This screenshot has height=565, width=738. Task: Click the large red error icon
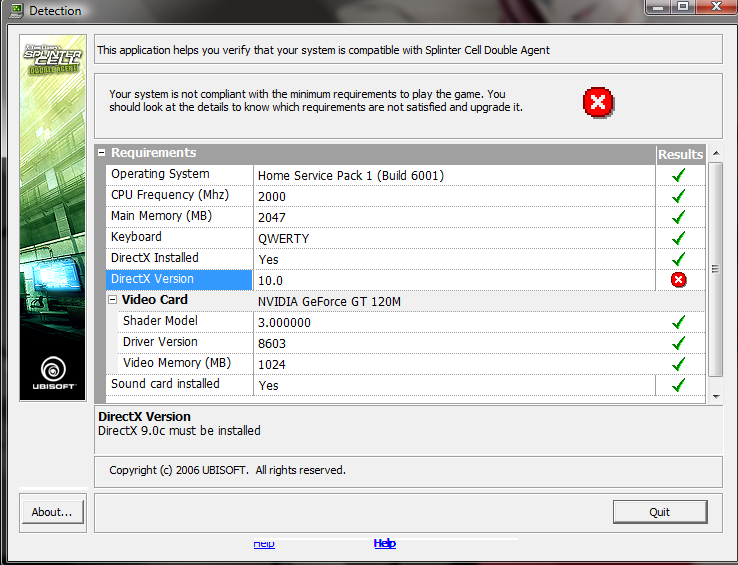pyautogui.click(x=598, y=102)
